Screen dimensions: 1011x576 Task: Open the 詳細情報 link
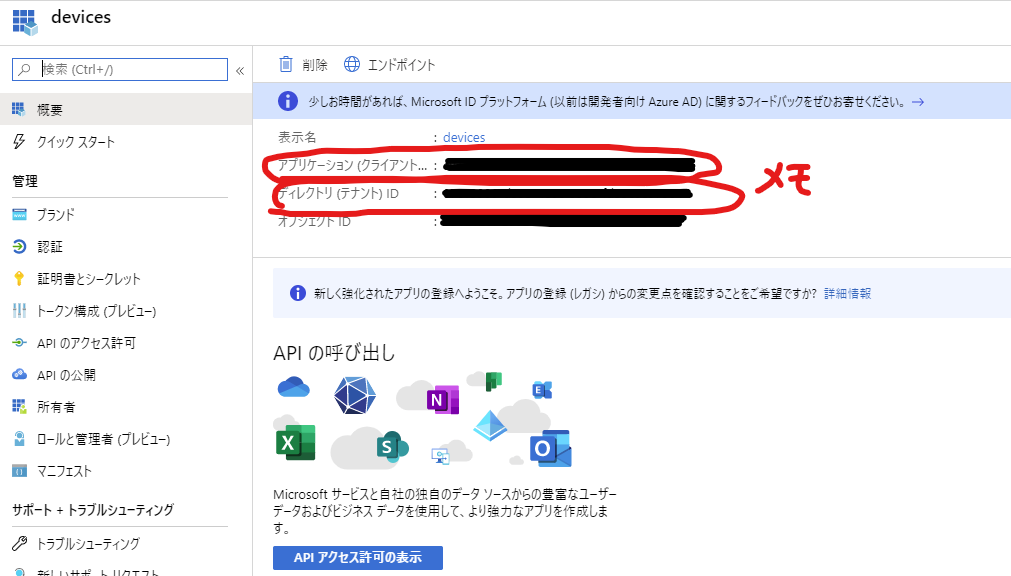coord(847,293)
